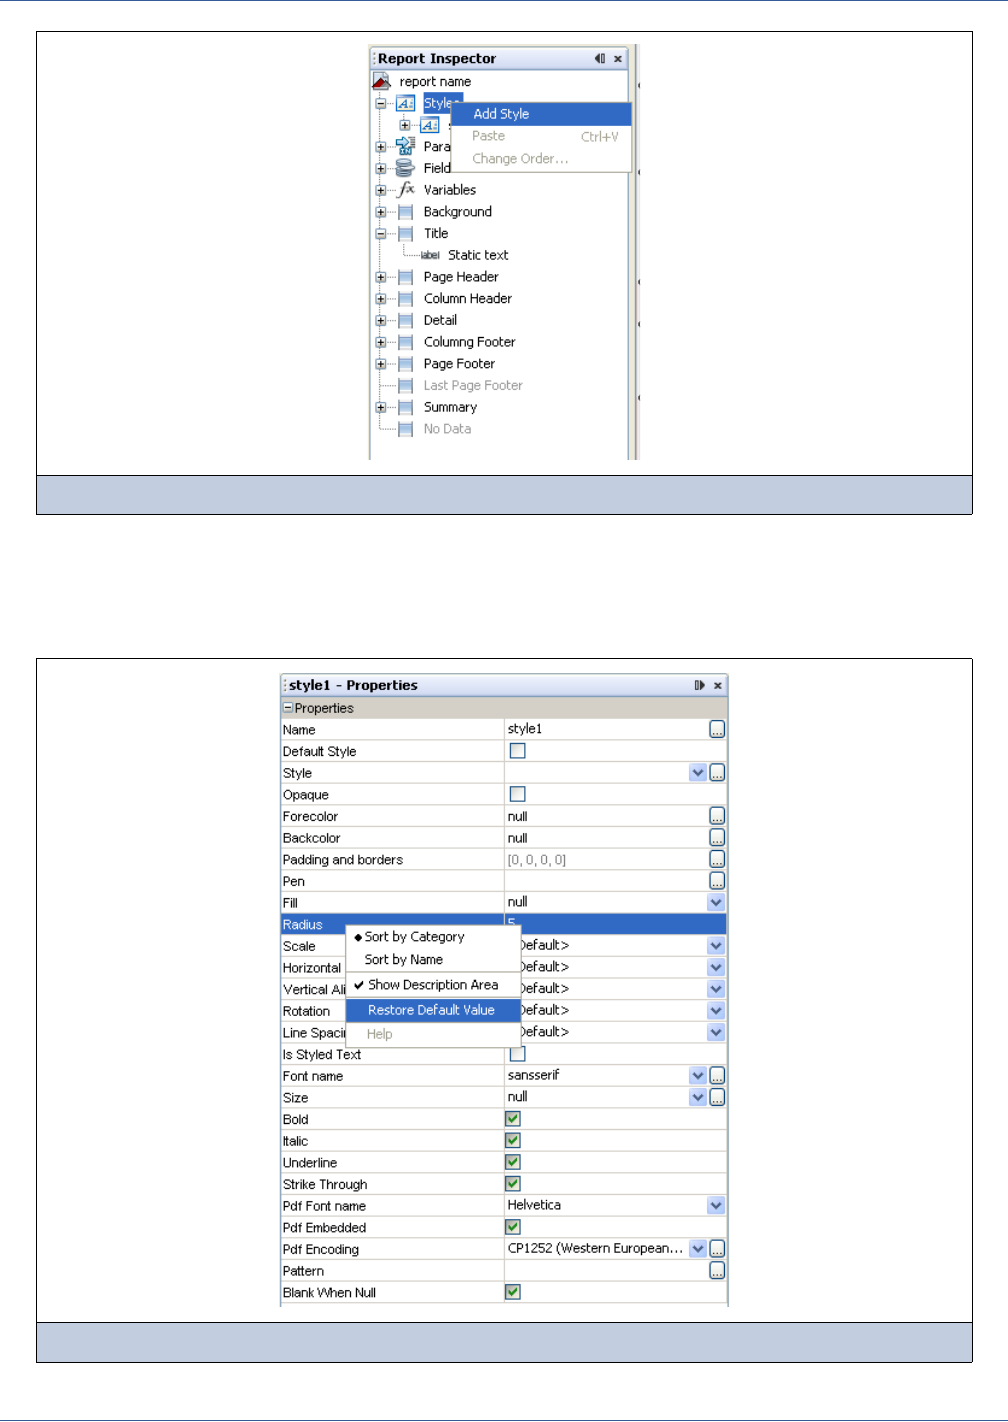The image size is (1008, 1422).
Task: Click Paste in the Styles context menu
Action: [541, 136]
